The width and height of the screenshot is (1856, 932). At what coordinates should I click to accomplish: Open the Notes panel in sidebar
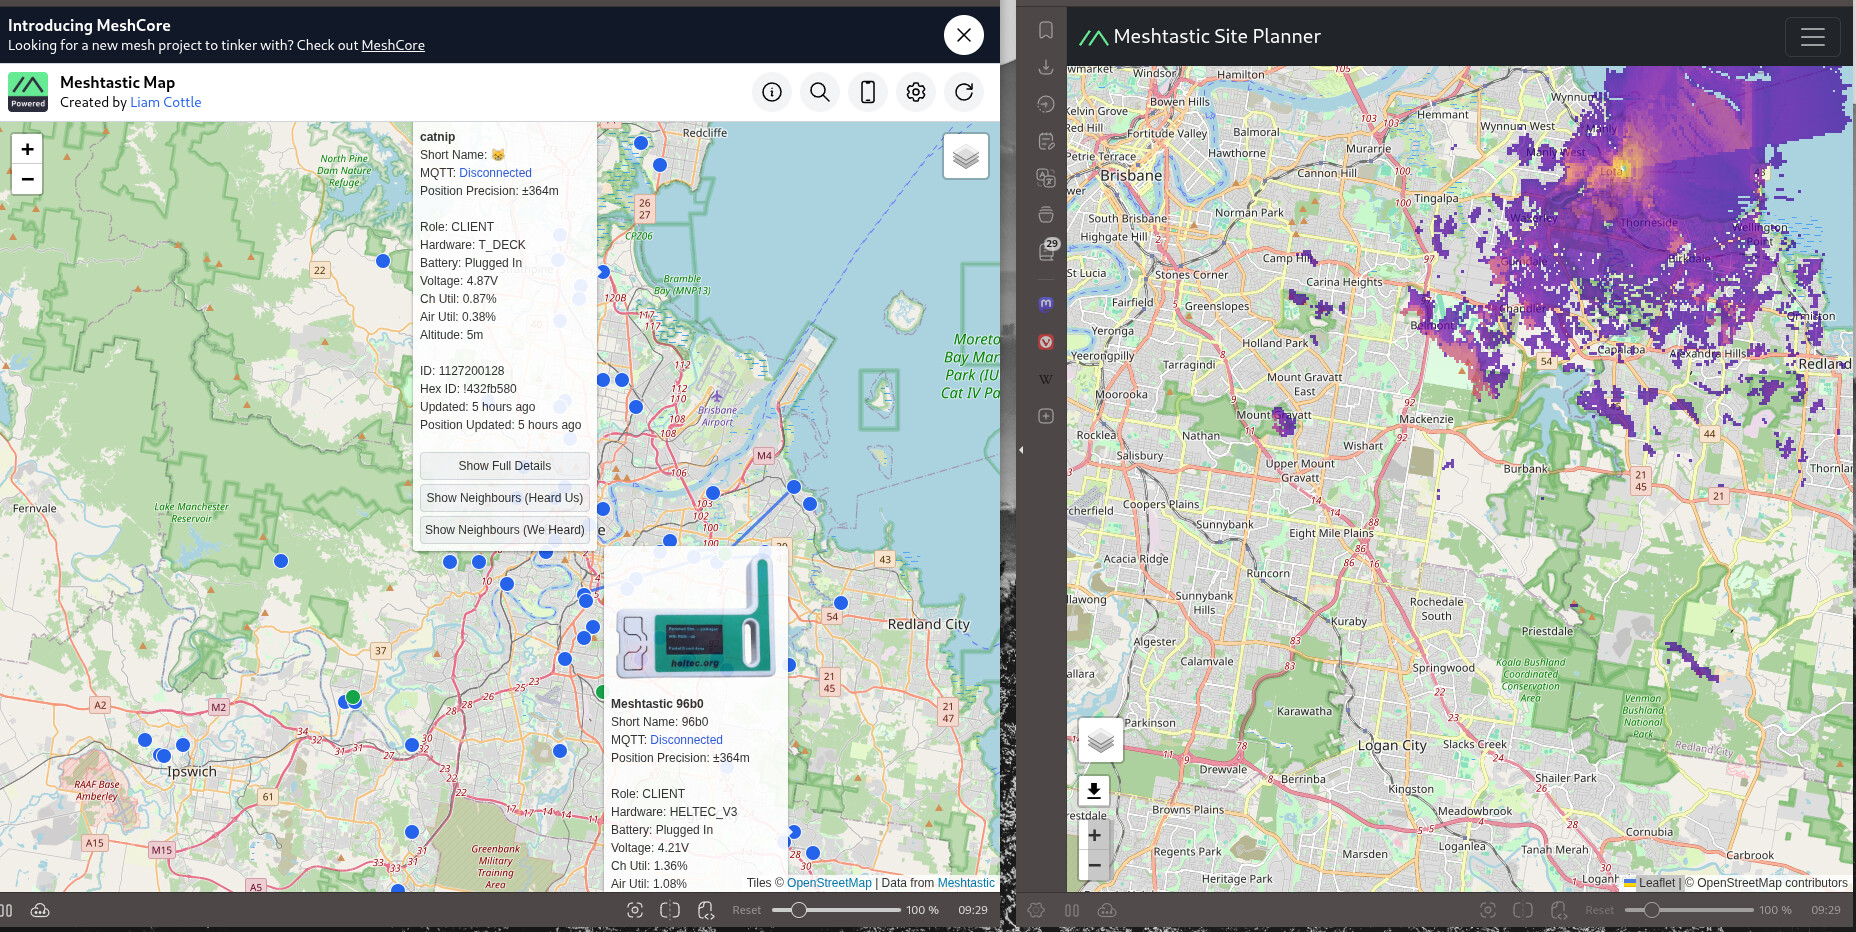pos(1046,141)
